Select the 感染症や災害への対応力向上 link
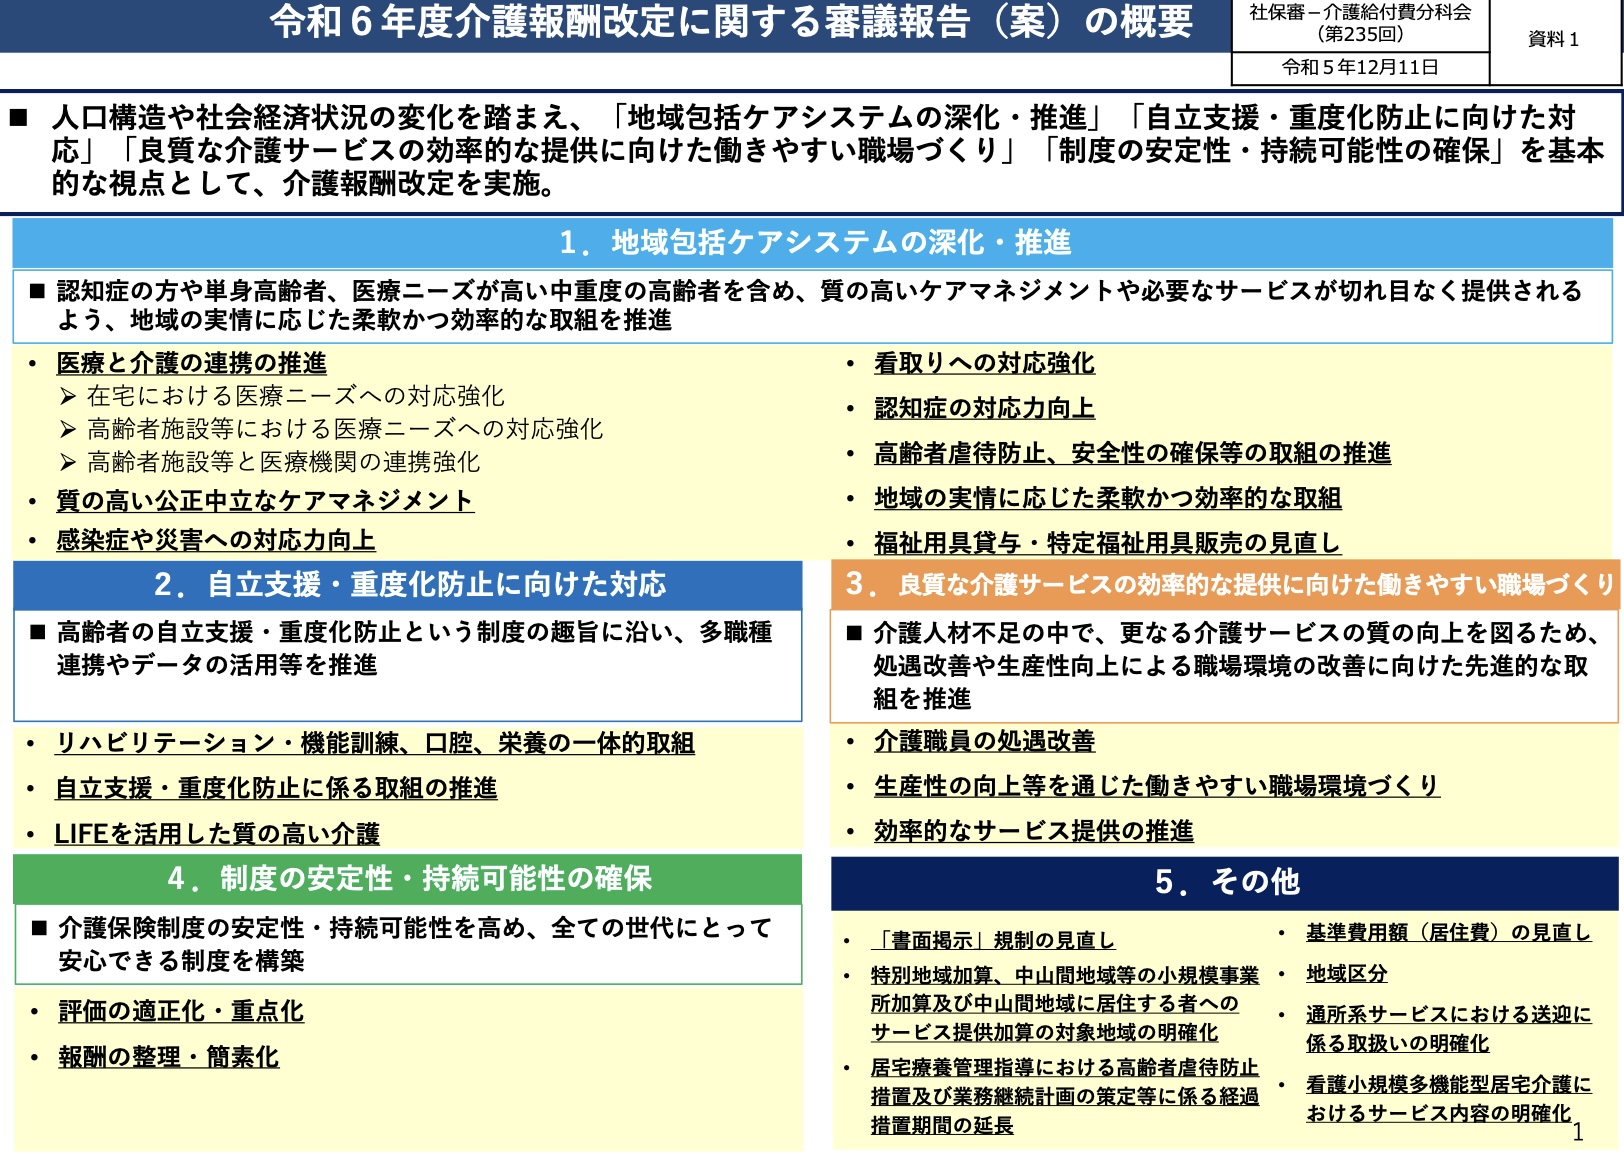 pos(215,540)
